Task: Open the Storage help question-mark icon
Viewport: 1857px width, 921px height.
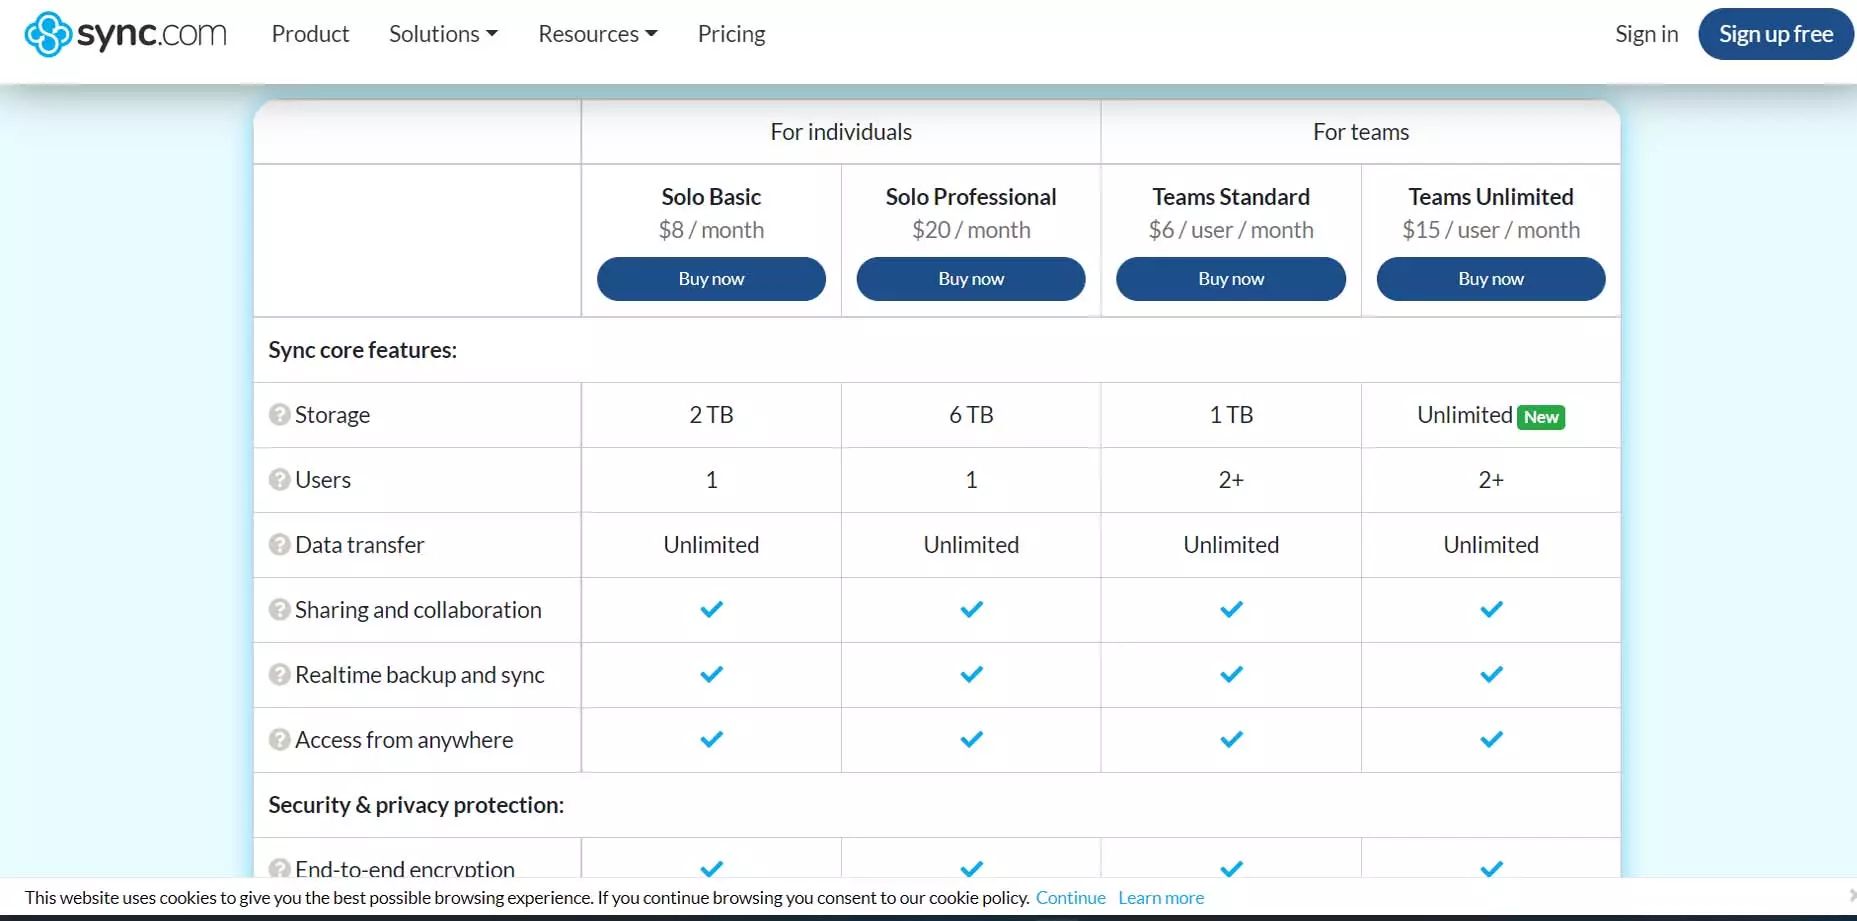Action: point(280,414)
